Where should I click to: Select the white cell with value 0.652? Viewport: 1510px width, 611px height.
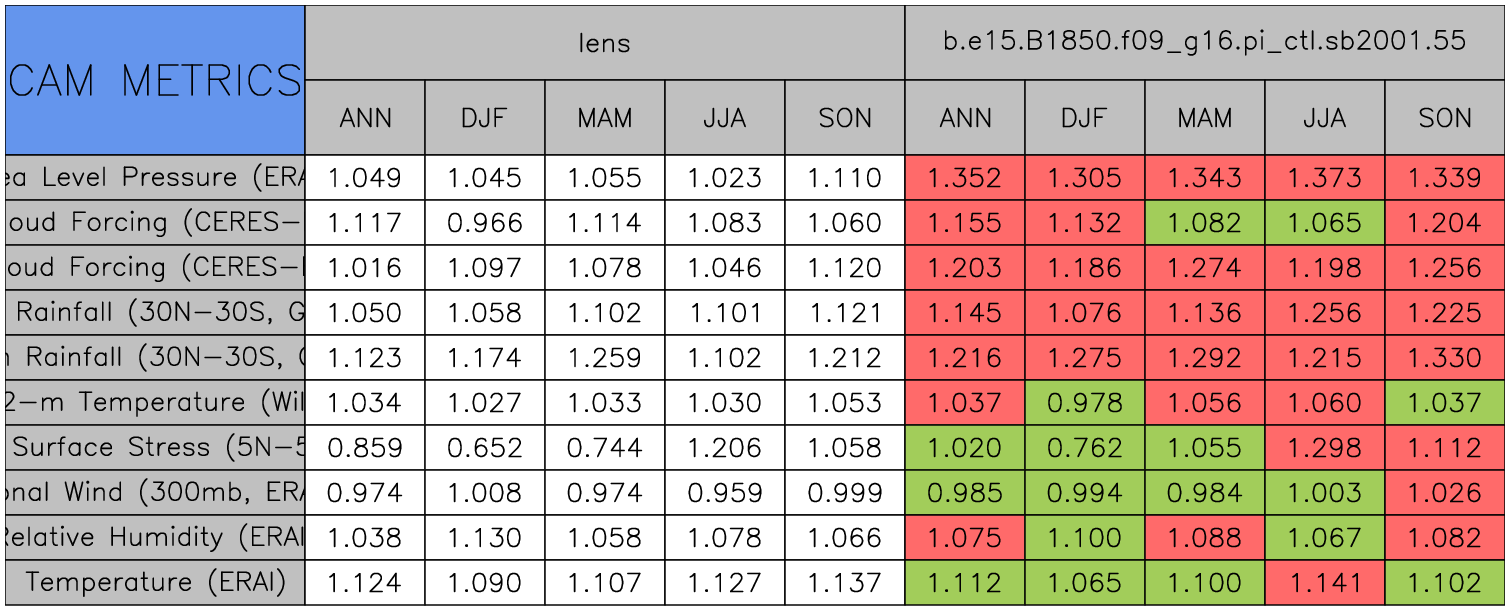tap(485, 448)
